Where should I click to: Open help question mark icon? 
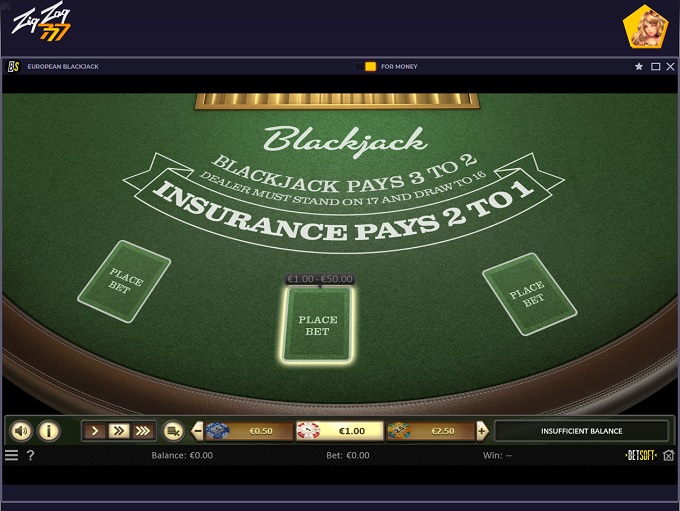[x=30, y=455]
